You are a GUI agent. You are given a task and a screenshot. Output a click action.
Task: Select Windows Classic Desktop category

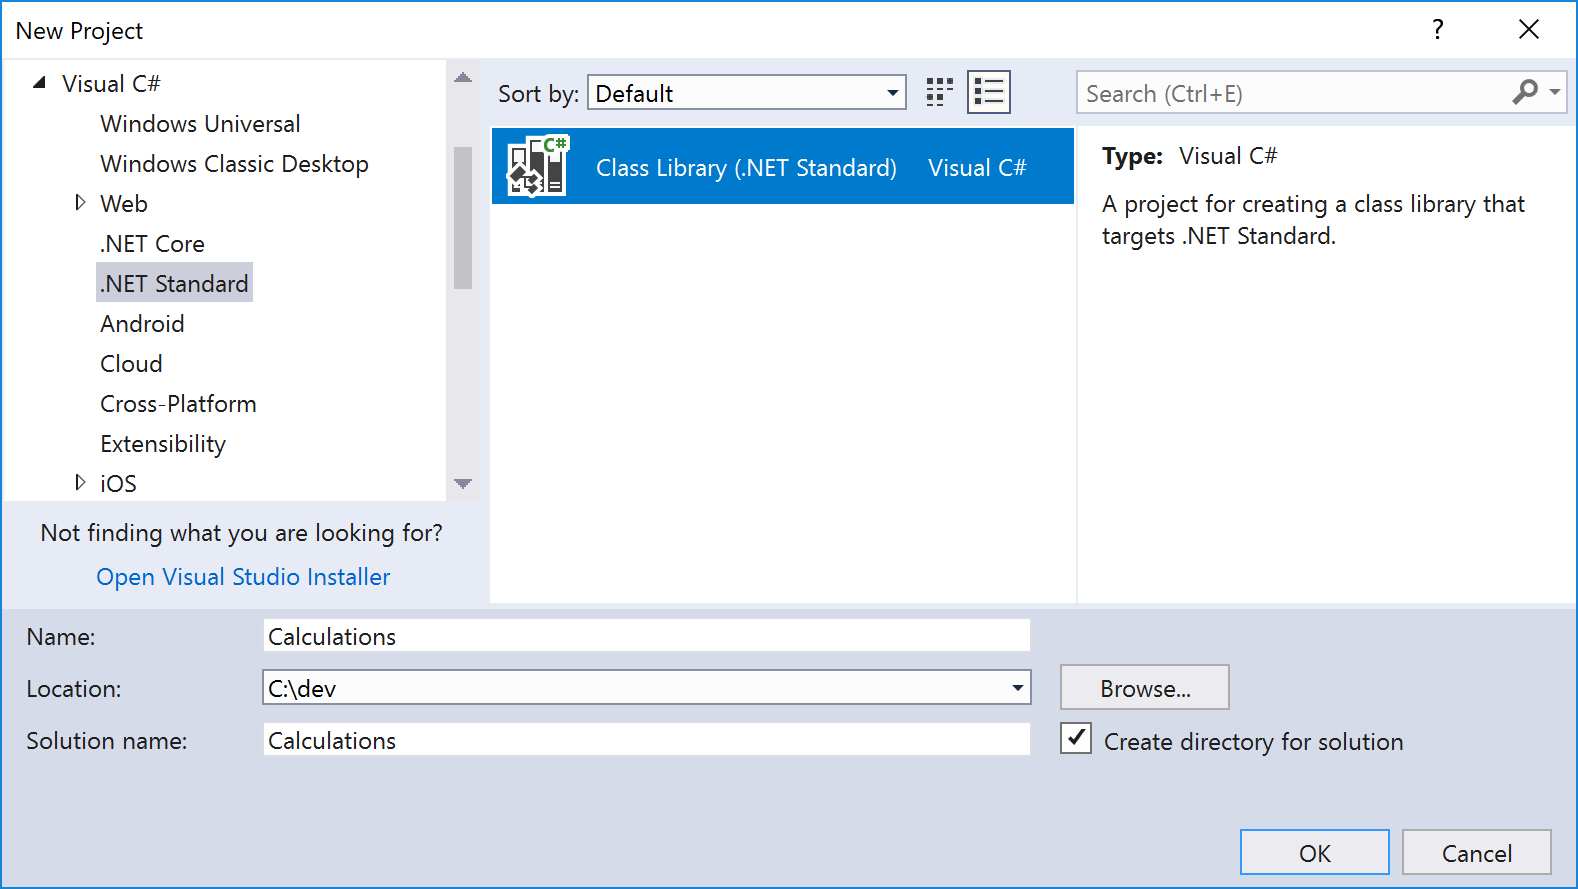[234, 164]
